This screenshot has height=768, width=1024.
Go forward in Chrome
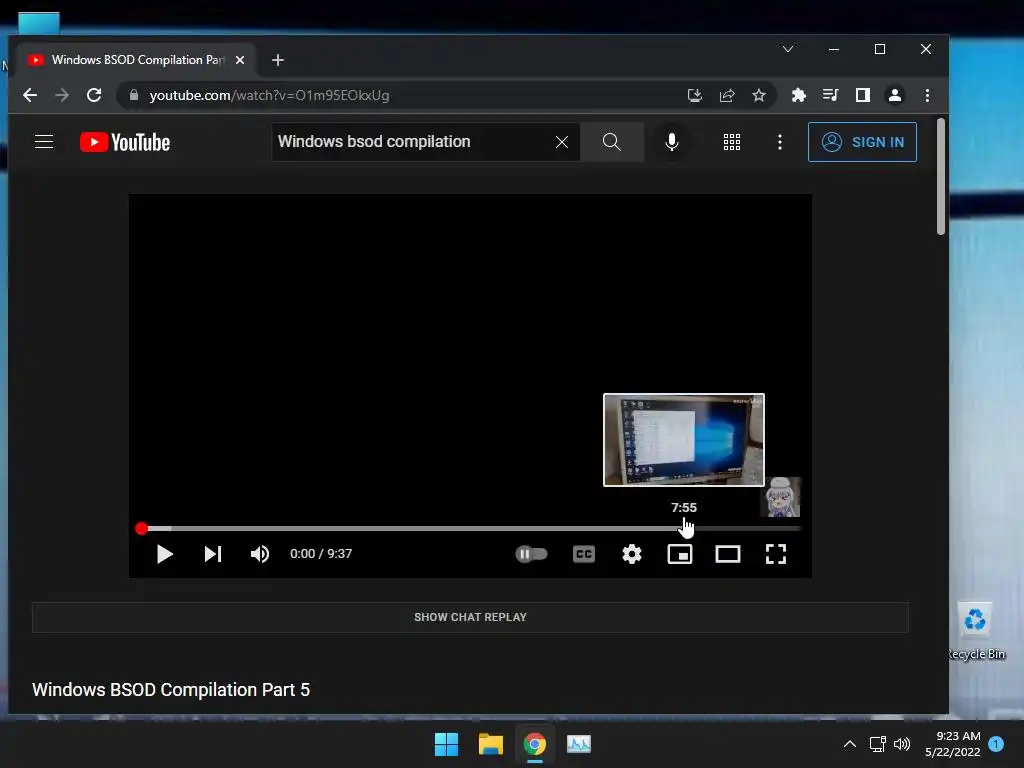point(62,95)
